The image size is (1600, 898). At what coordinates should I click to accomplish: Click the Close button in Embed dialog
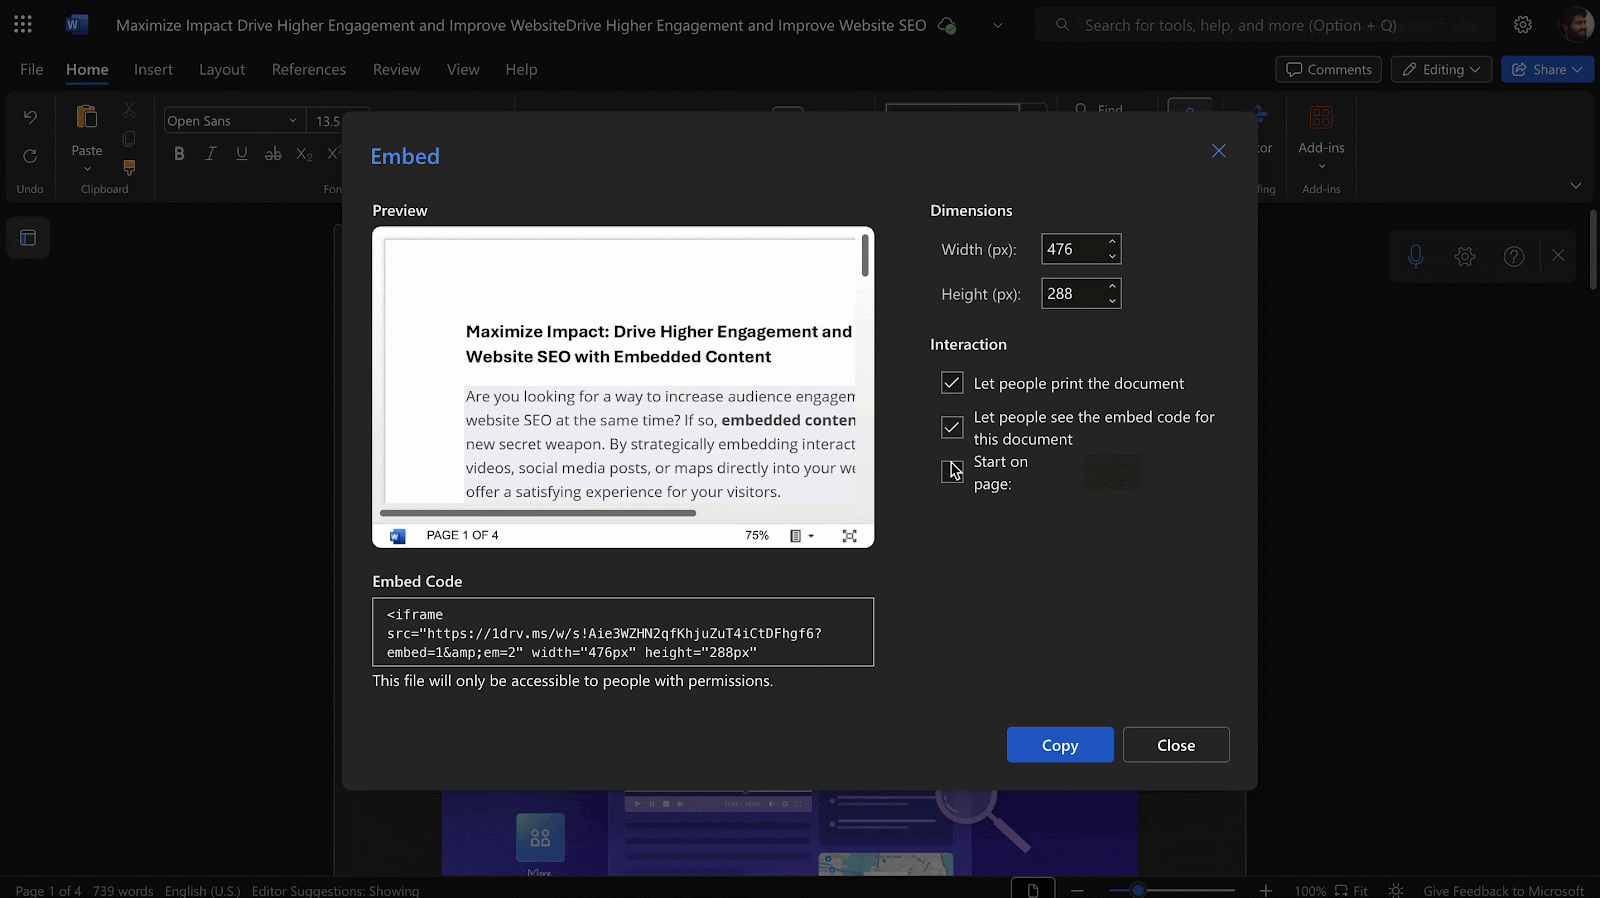coord(1176,745)
